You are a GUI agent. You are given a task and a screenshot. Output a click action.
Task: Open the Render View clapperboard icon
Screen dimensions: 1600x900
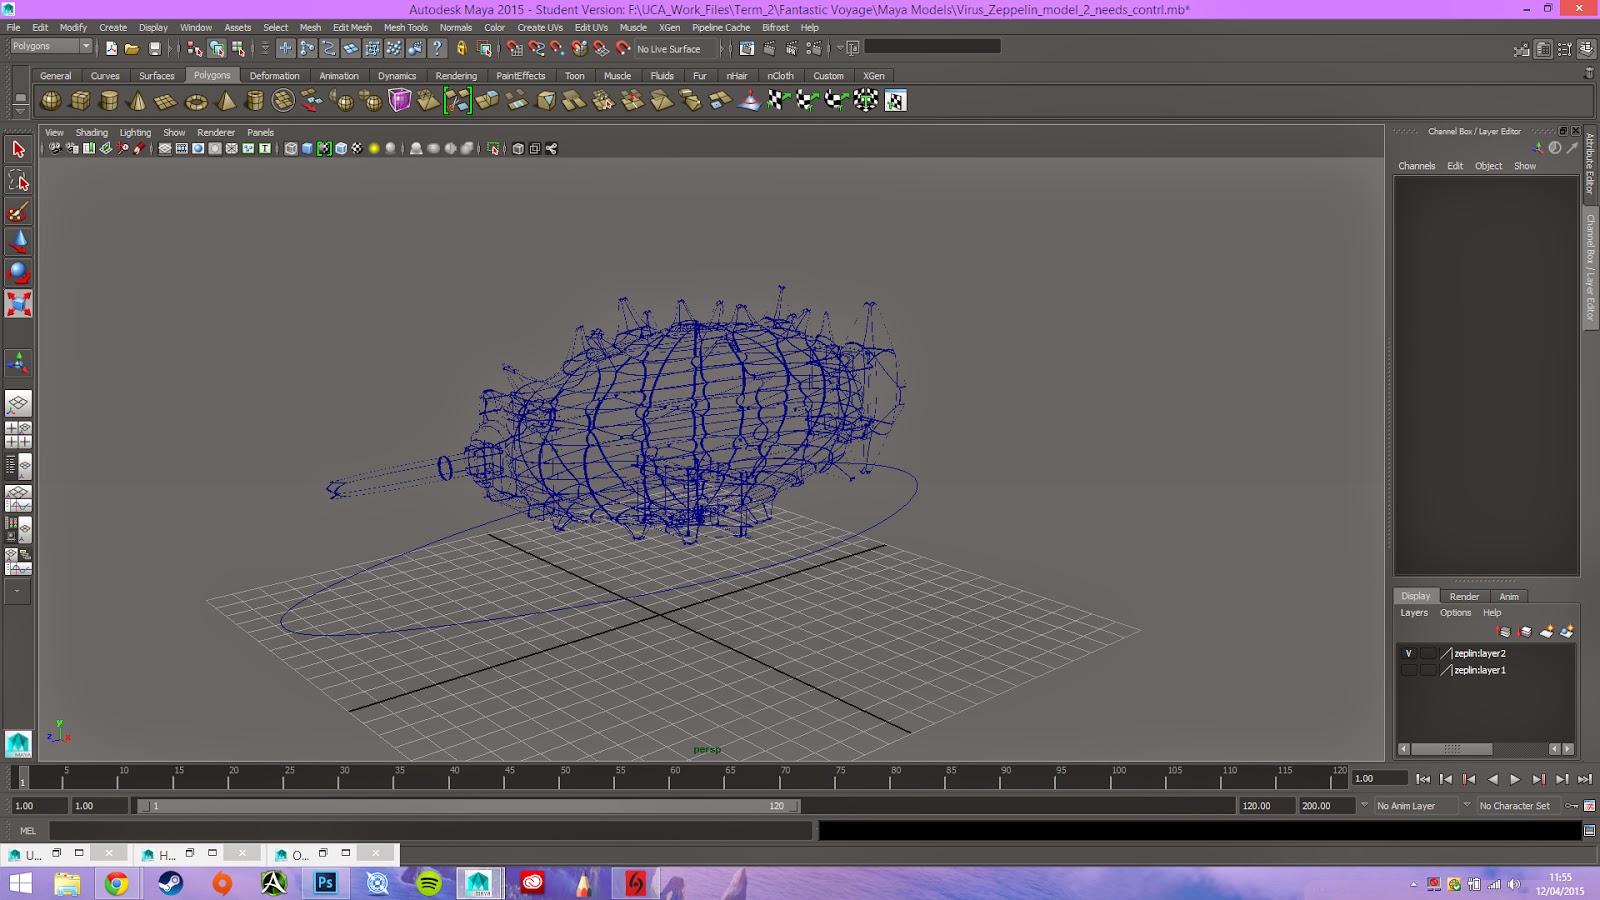point(747,48)
